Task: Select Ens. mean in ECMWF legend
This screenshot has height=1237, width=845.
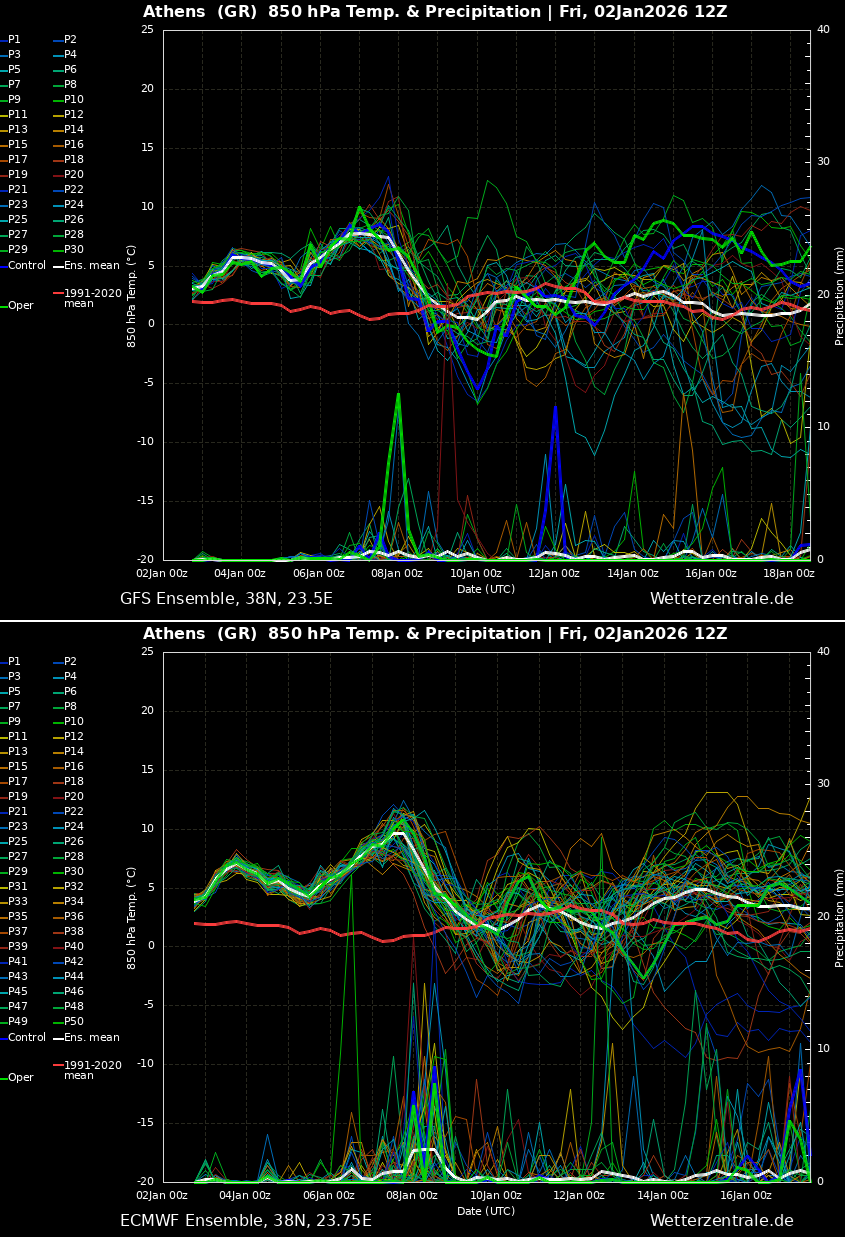Action: (x=91, y=1038)
